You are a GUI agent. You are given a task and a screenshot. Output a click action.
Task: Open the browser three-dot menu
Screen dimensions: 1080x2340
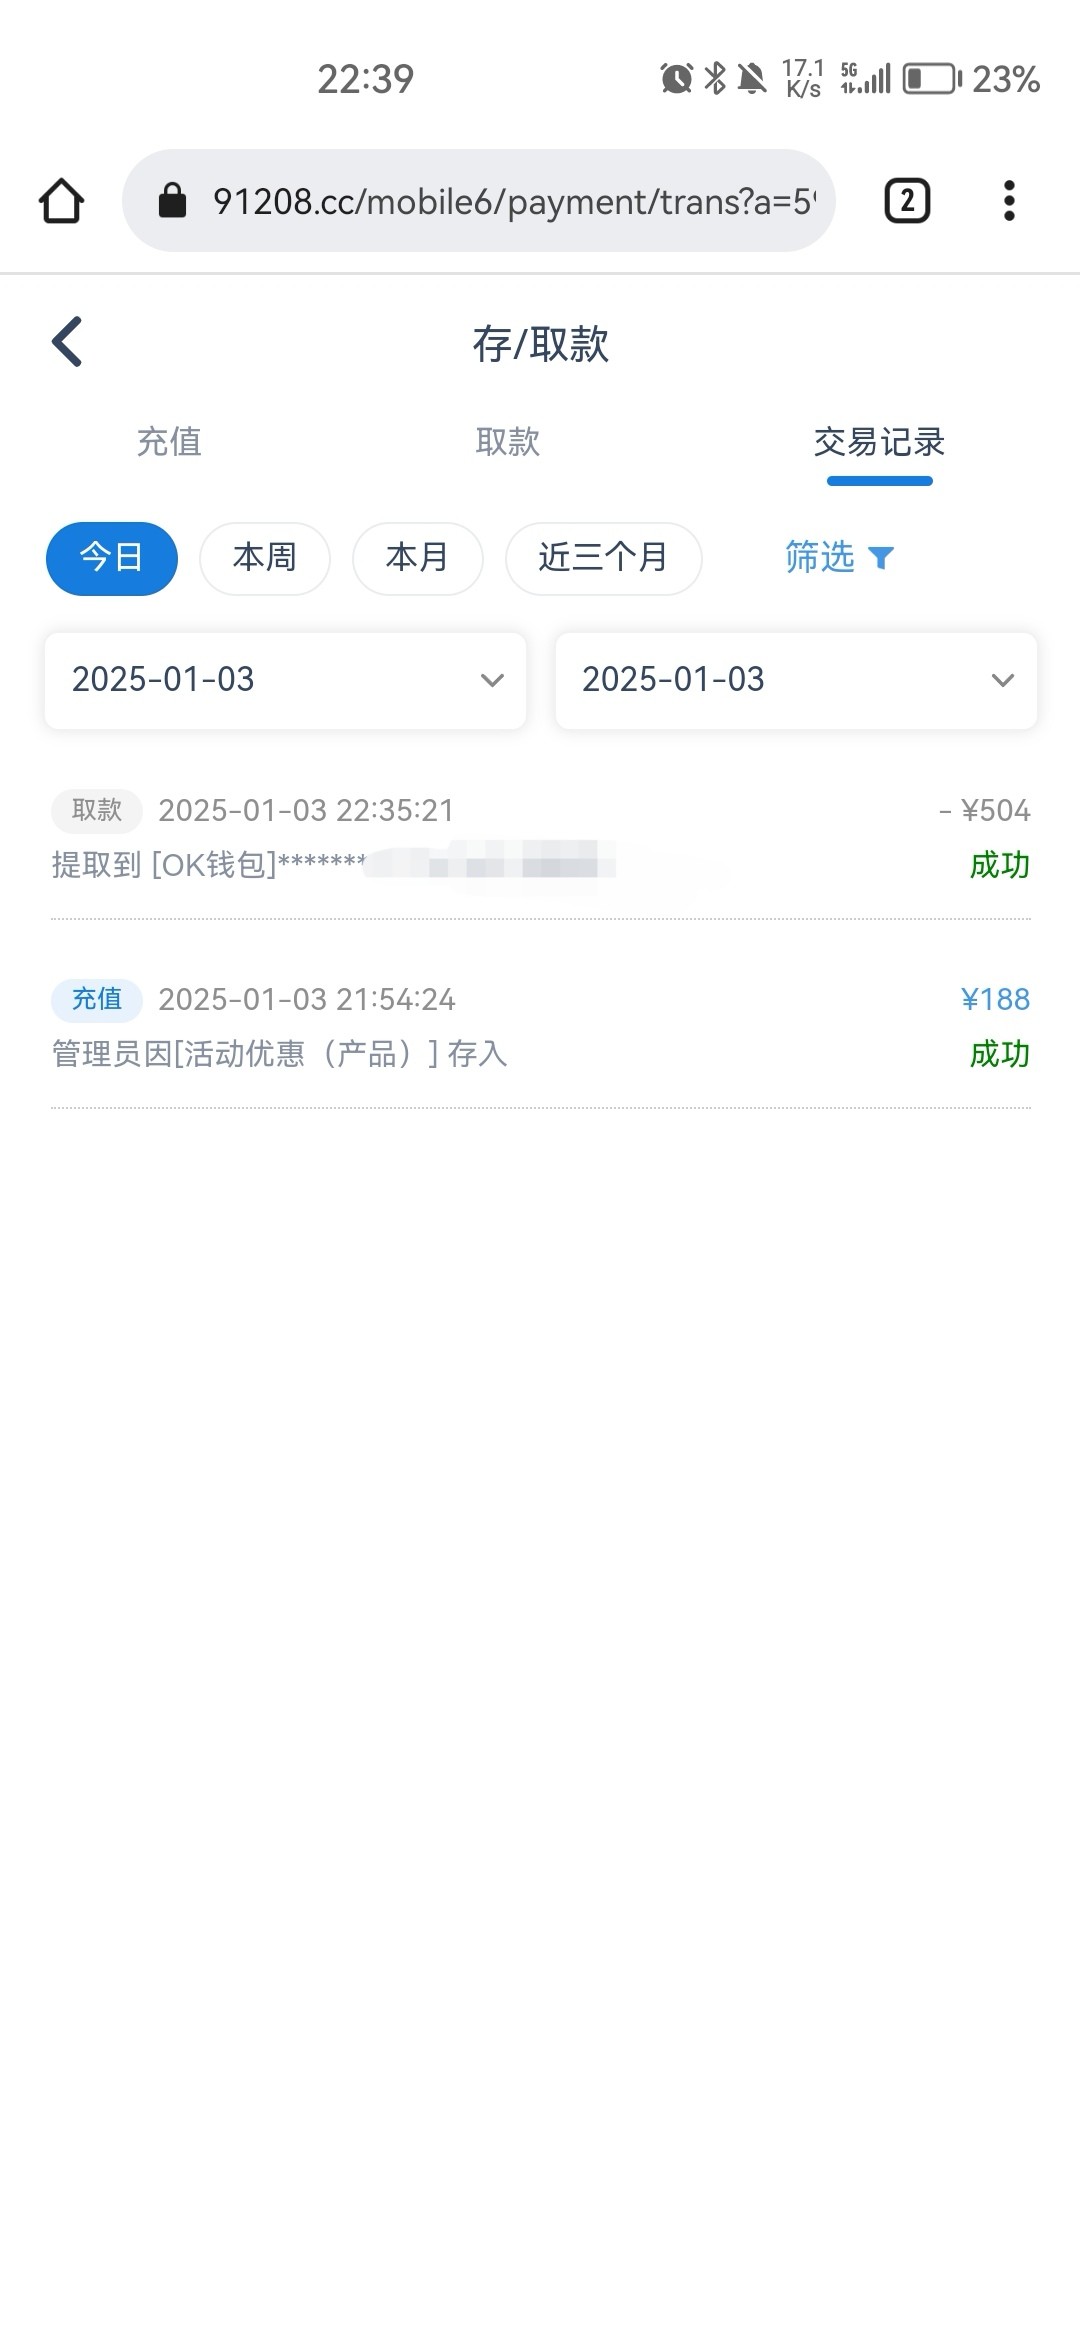(x=1009, y=201)
